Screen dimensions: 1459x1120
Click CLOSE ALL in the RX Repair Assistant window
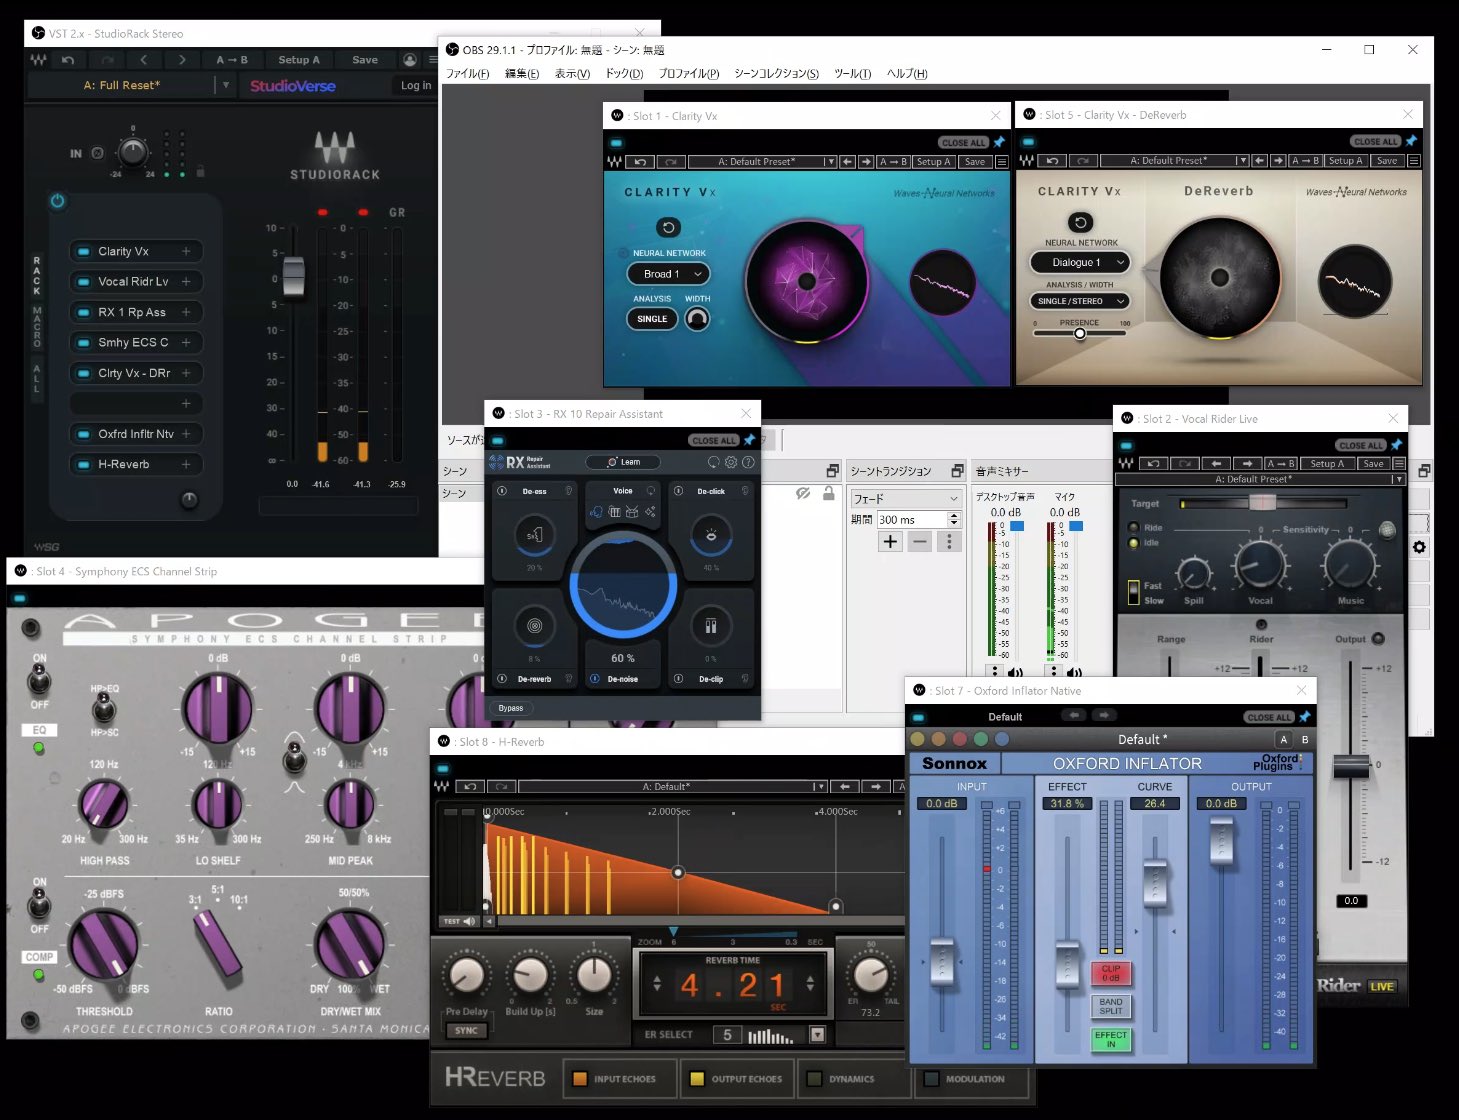713,440
